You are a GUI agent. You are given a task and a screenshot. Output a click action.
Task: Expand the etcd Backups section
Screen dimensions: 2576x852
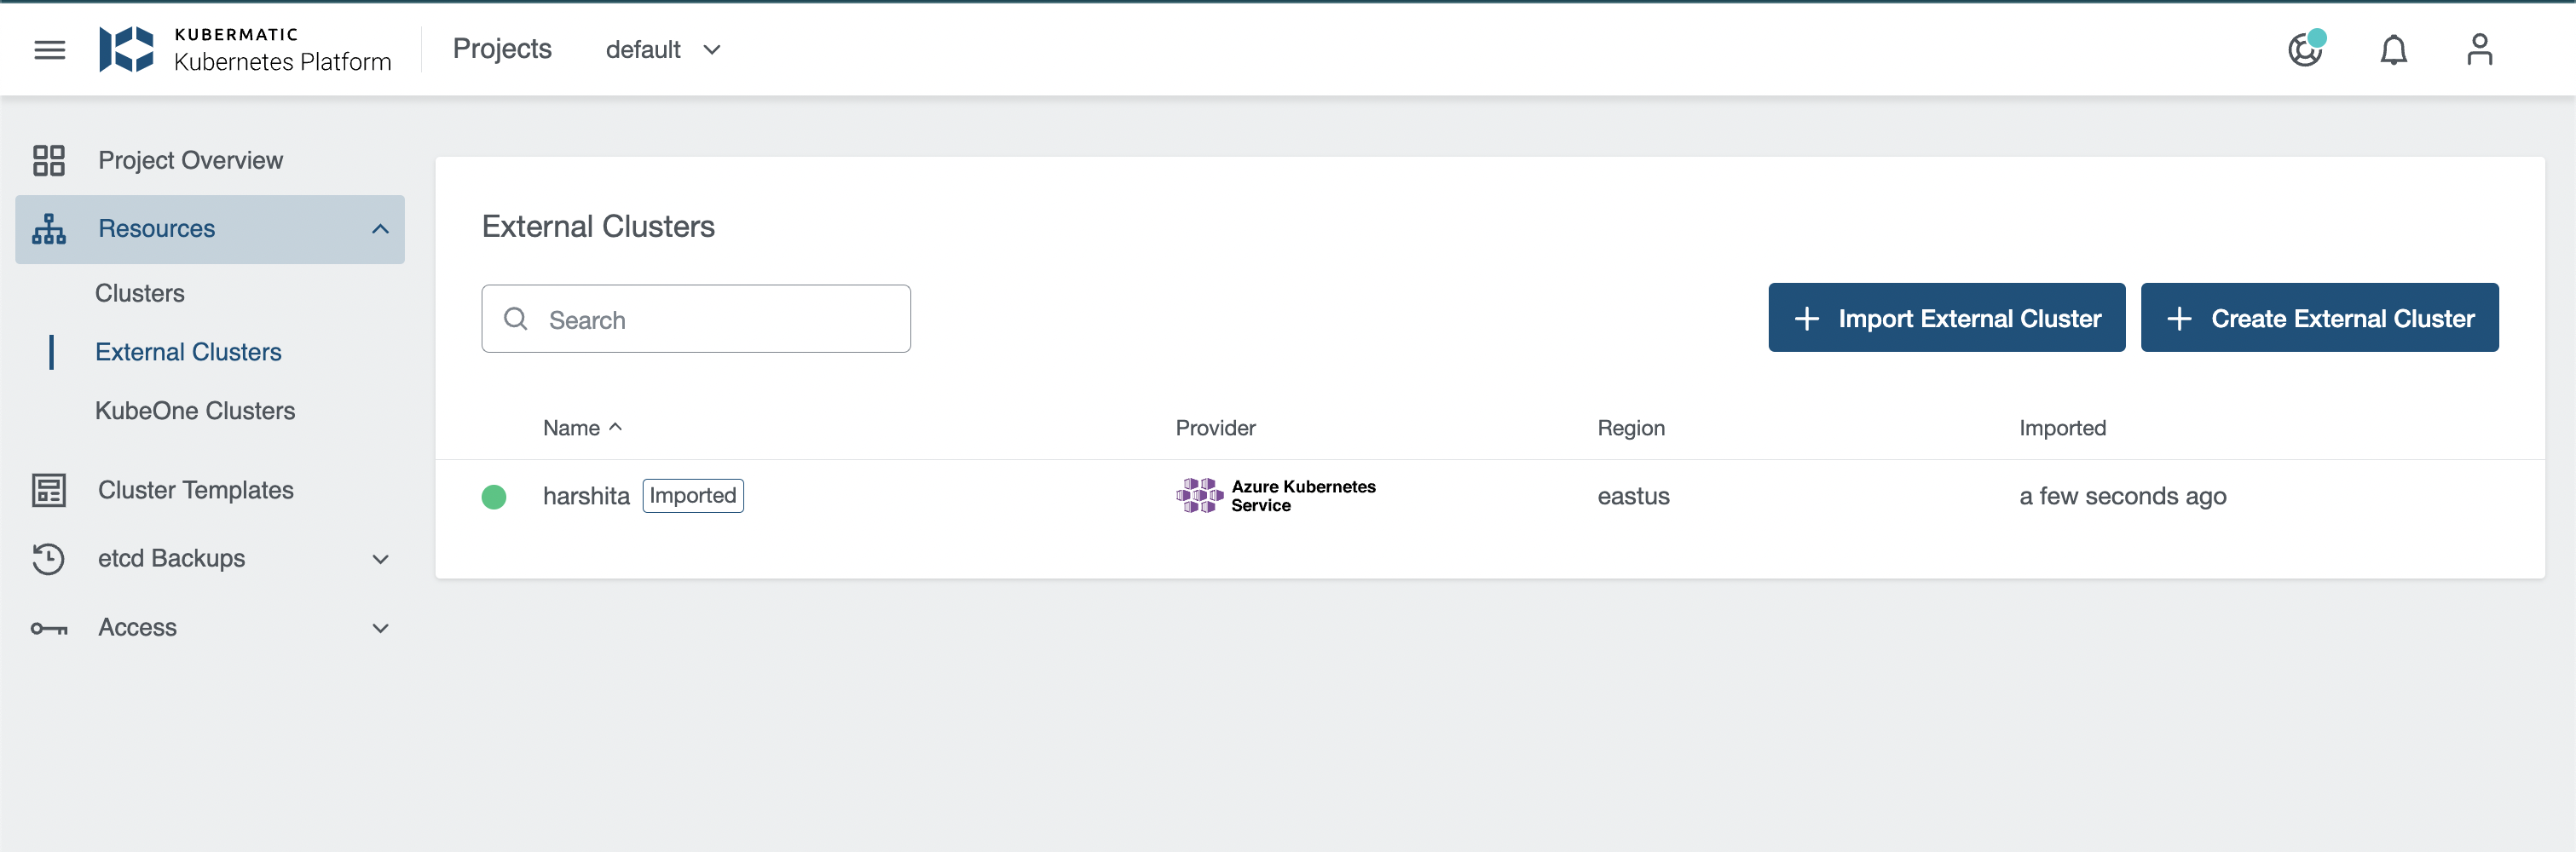(380, 558)
